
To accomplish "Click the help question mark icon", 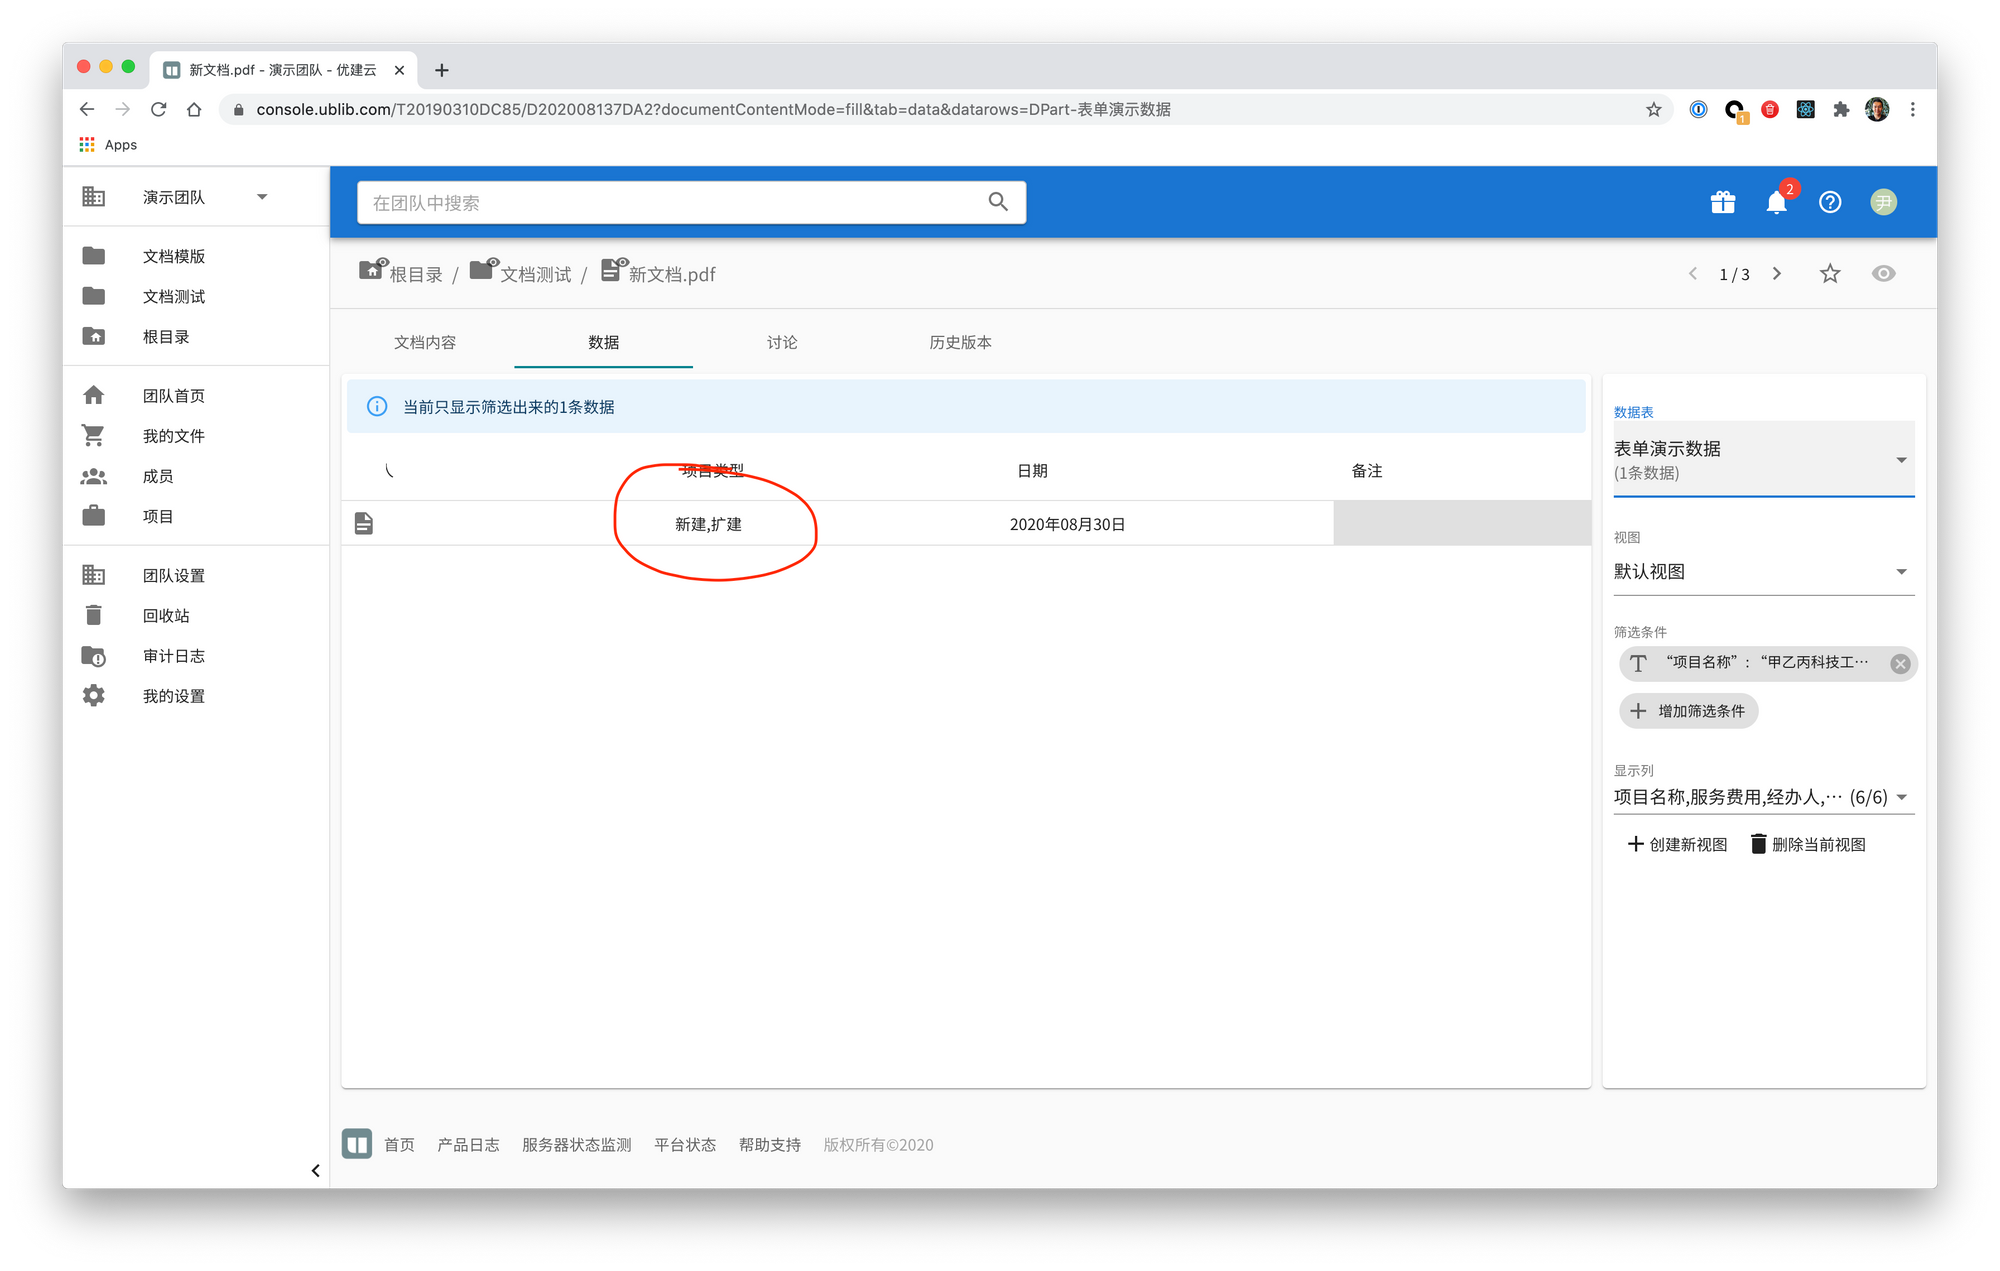I will point(1830,203).
